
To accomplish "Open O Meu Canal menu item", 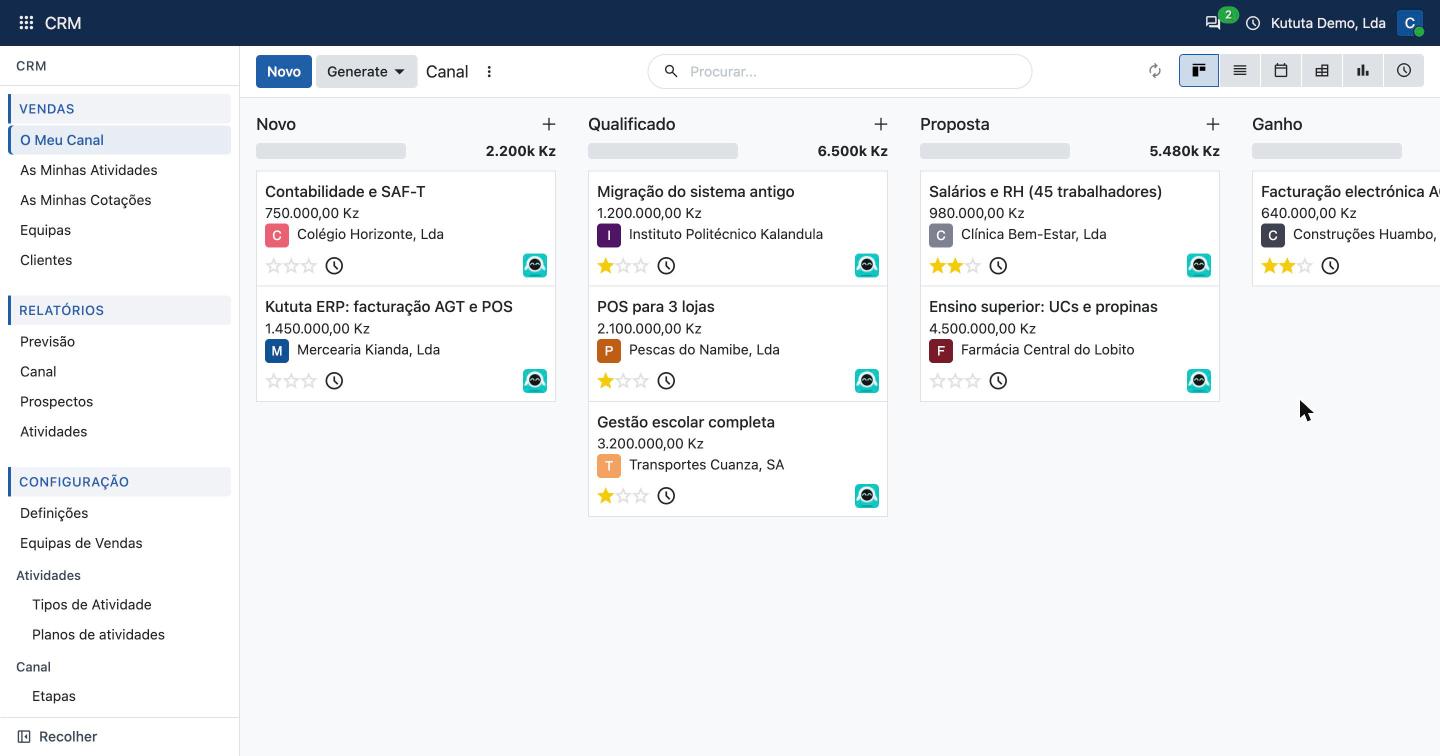I will (120, 140).
